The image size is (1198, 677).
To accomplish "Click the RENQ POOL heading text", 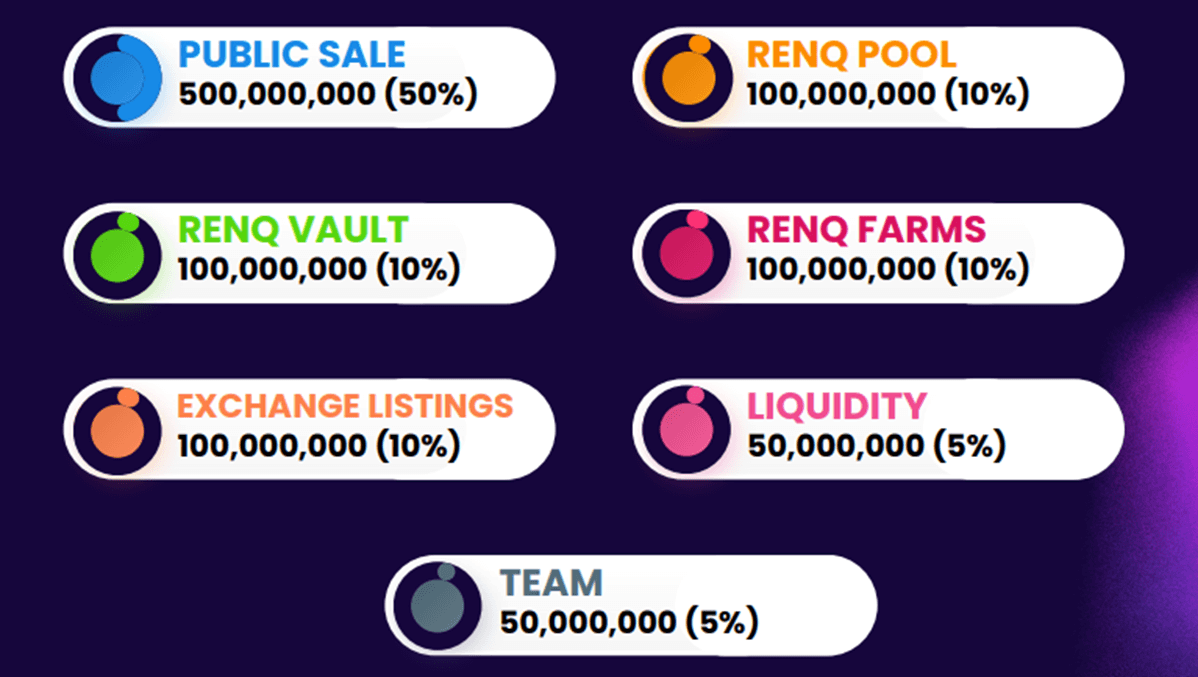I will pyautogui.click(x=851, y=54).
